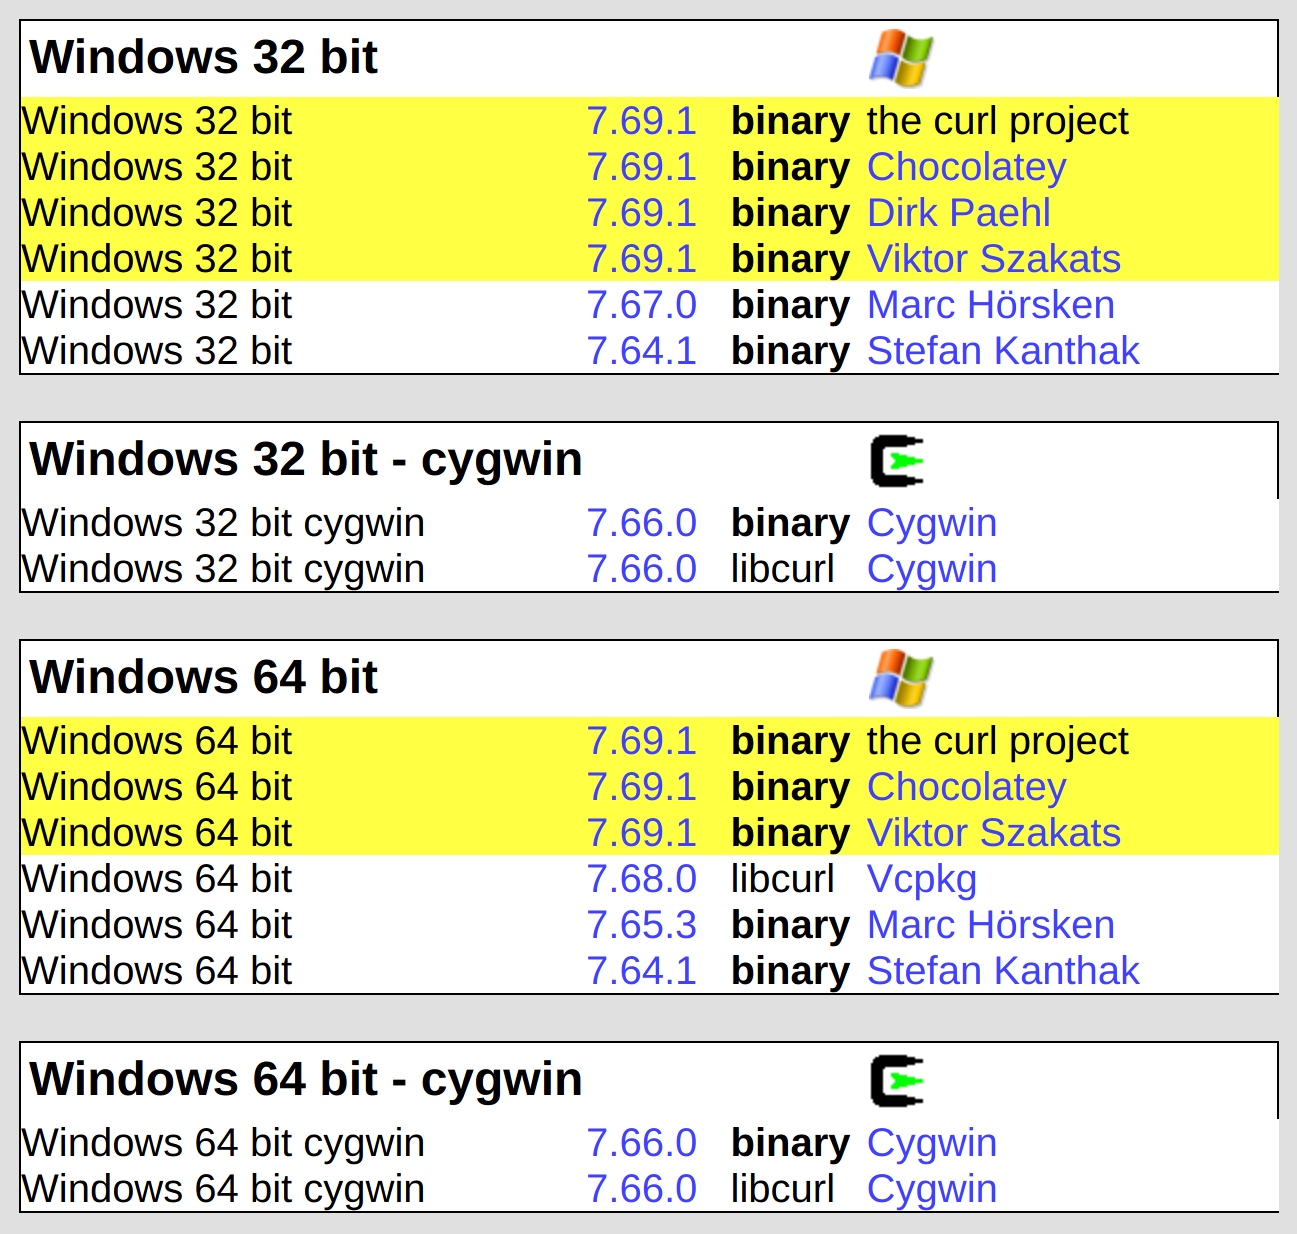Viewport: 1297px width, 1234px height.
Task: Click the Windows logo in Windows 32 bit header
Action: tap(900, 58)
